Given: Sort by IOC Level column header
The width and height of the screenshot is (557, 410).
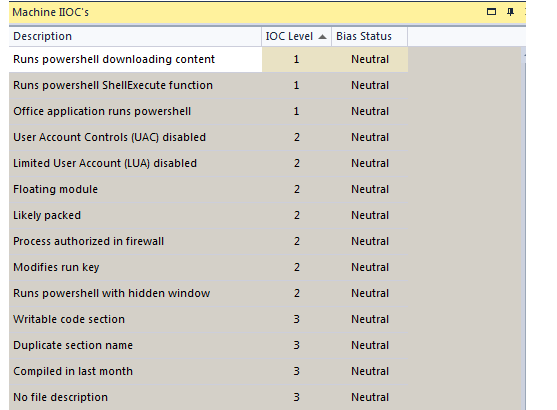Looking at the screenshot, I should [x=297, y=36].
